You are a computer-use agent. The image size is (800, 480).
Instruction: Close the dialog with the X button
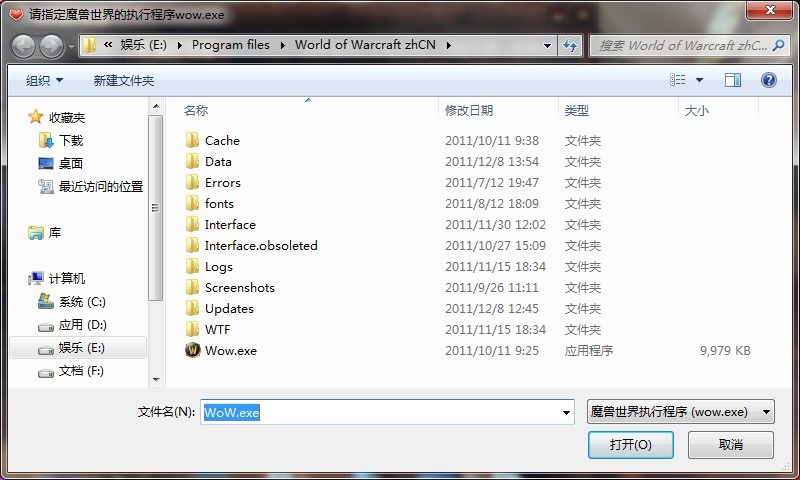(x=770, y=10)
